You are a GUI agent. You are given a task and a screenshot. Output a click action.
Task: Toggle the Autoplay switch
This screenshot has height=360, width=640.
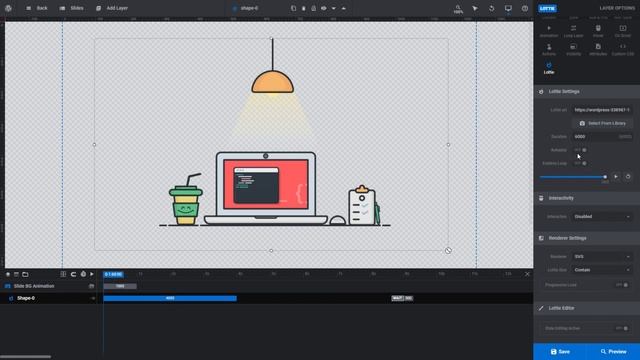tap(581, 150)
